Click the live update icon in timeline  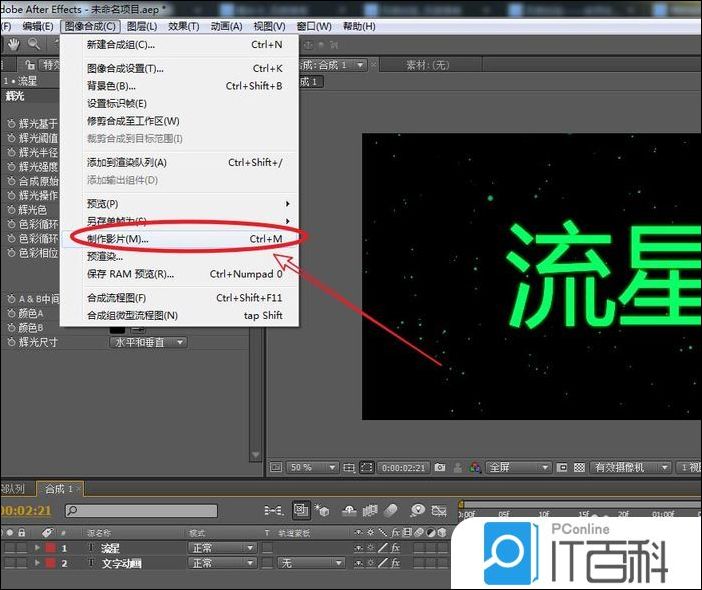point(301,510)
